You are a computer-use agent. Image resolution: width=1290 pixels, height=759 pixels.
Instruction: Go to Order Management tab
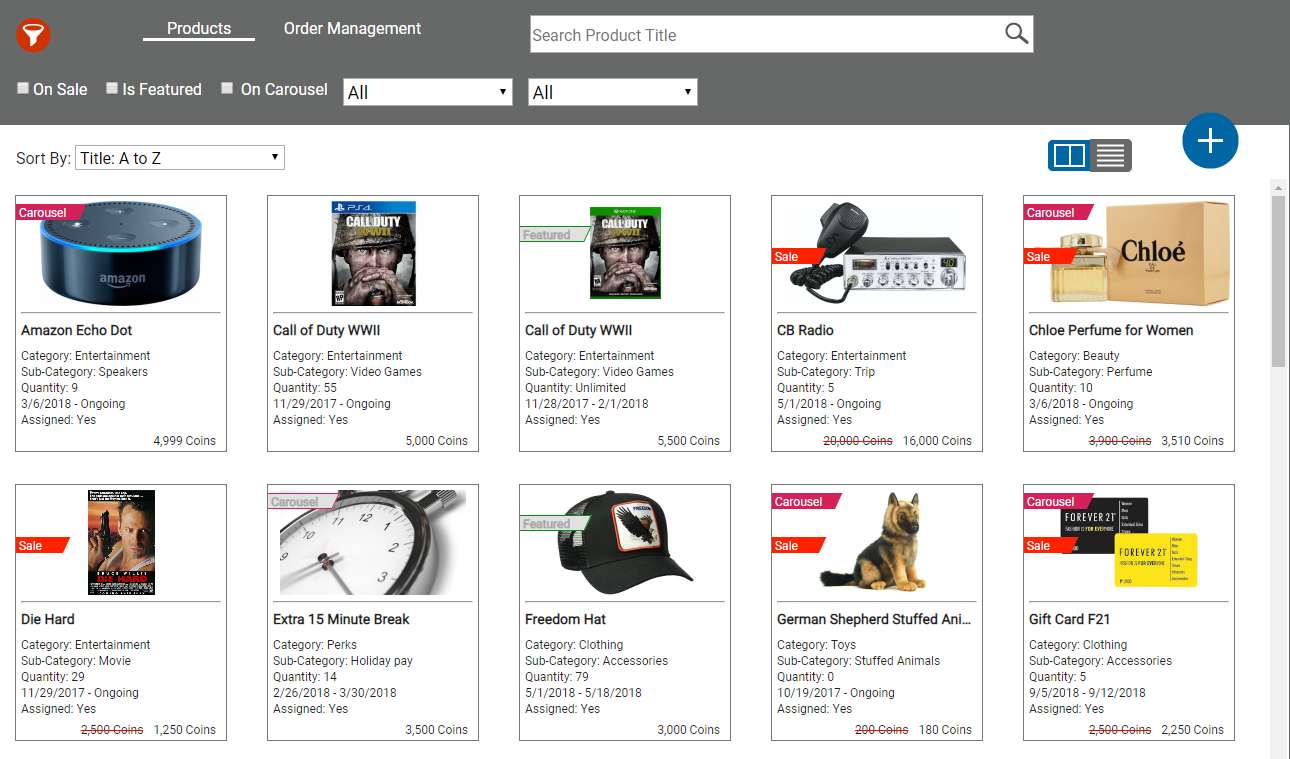pos(353,29)
